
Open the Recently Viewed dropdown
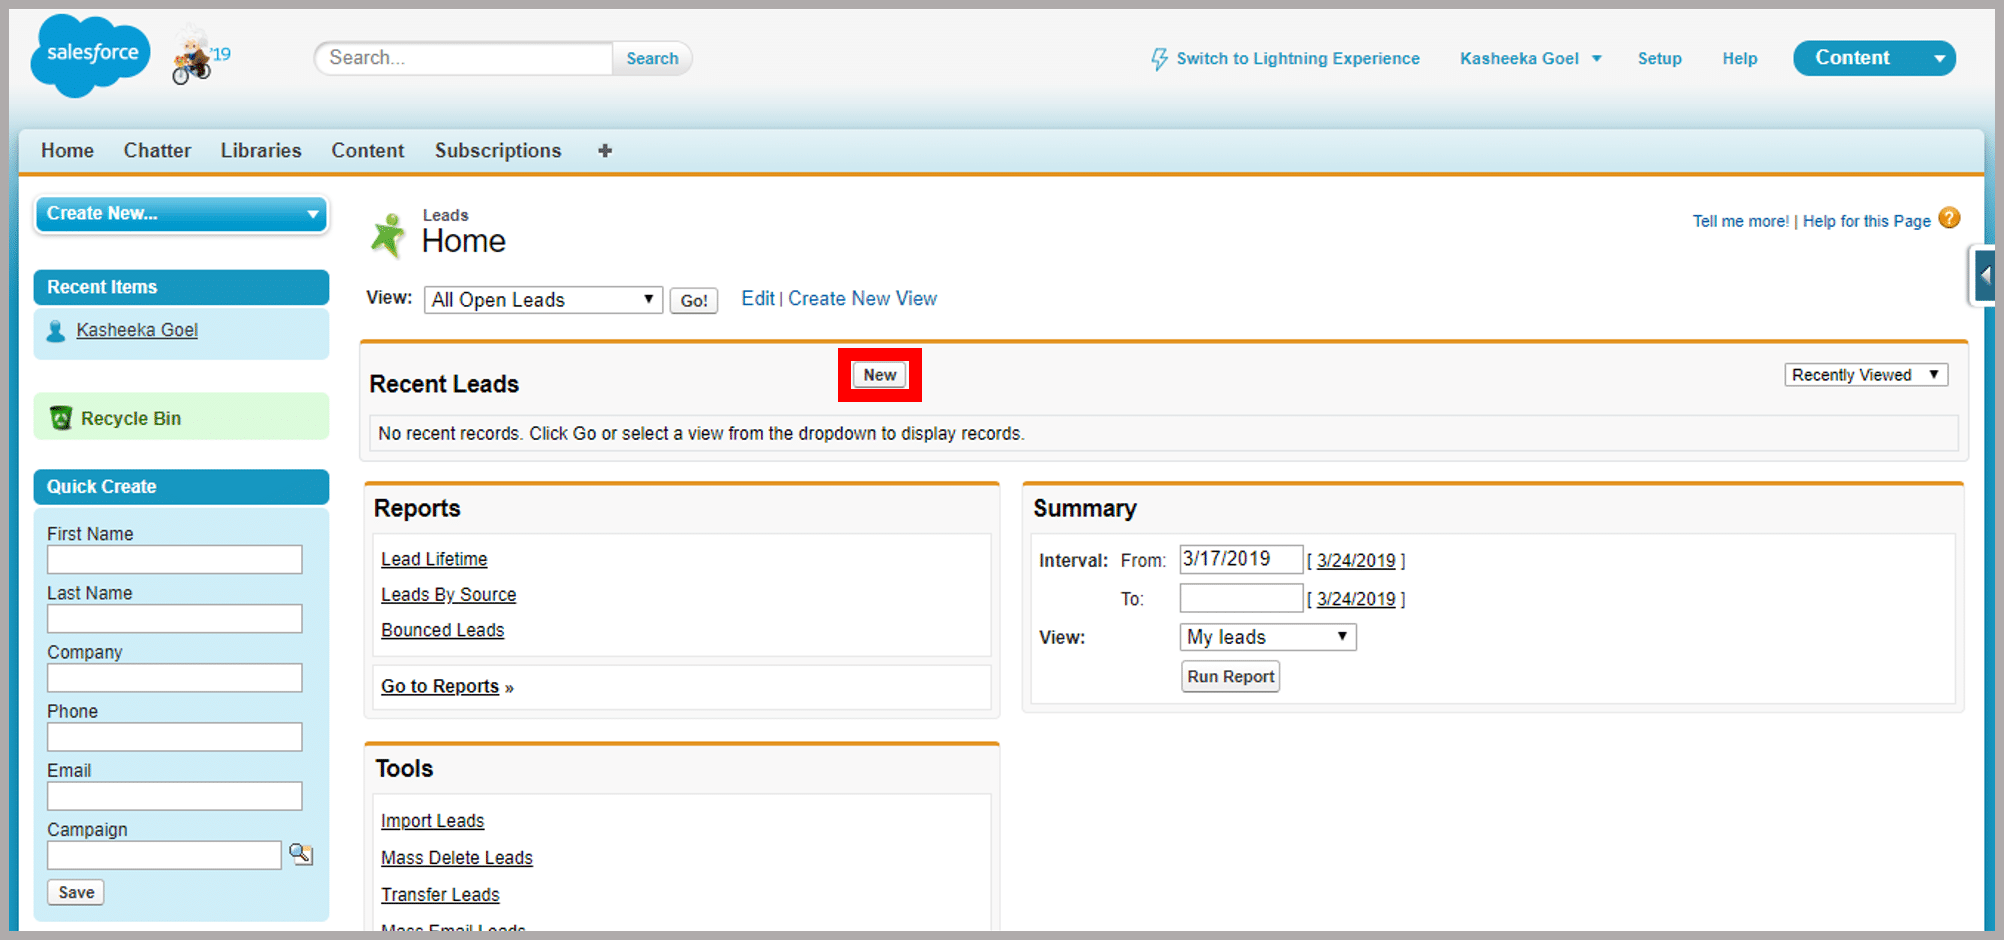pyautogui.click(x=1866, y=375)
